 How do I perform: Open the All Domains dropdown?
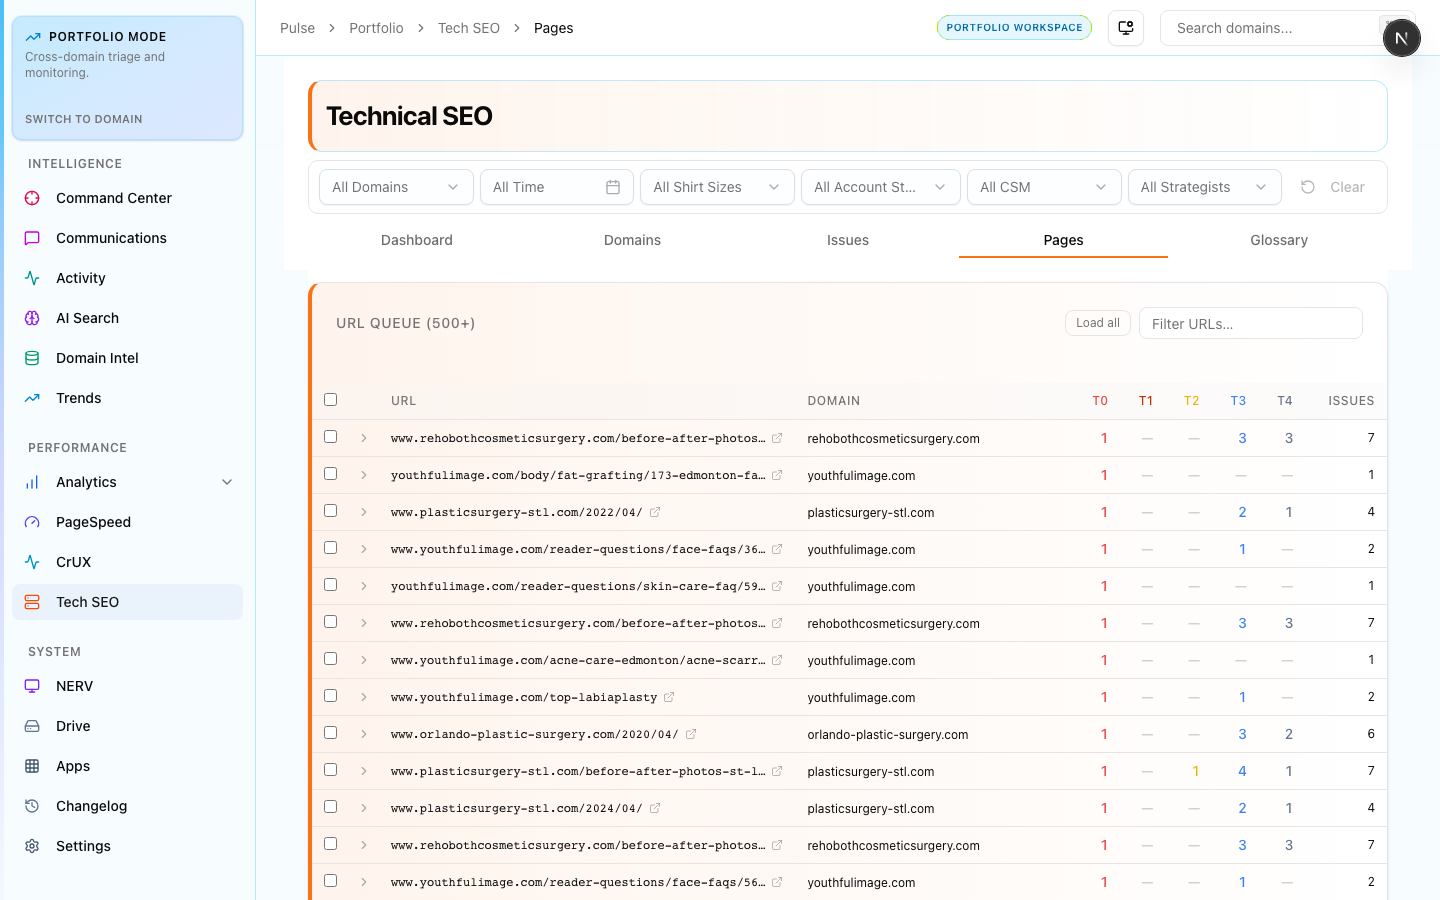(395, 187)
